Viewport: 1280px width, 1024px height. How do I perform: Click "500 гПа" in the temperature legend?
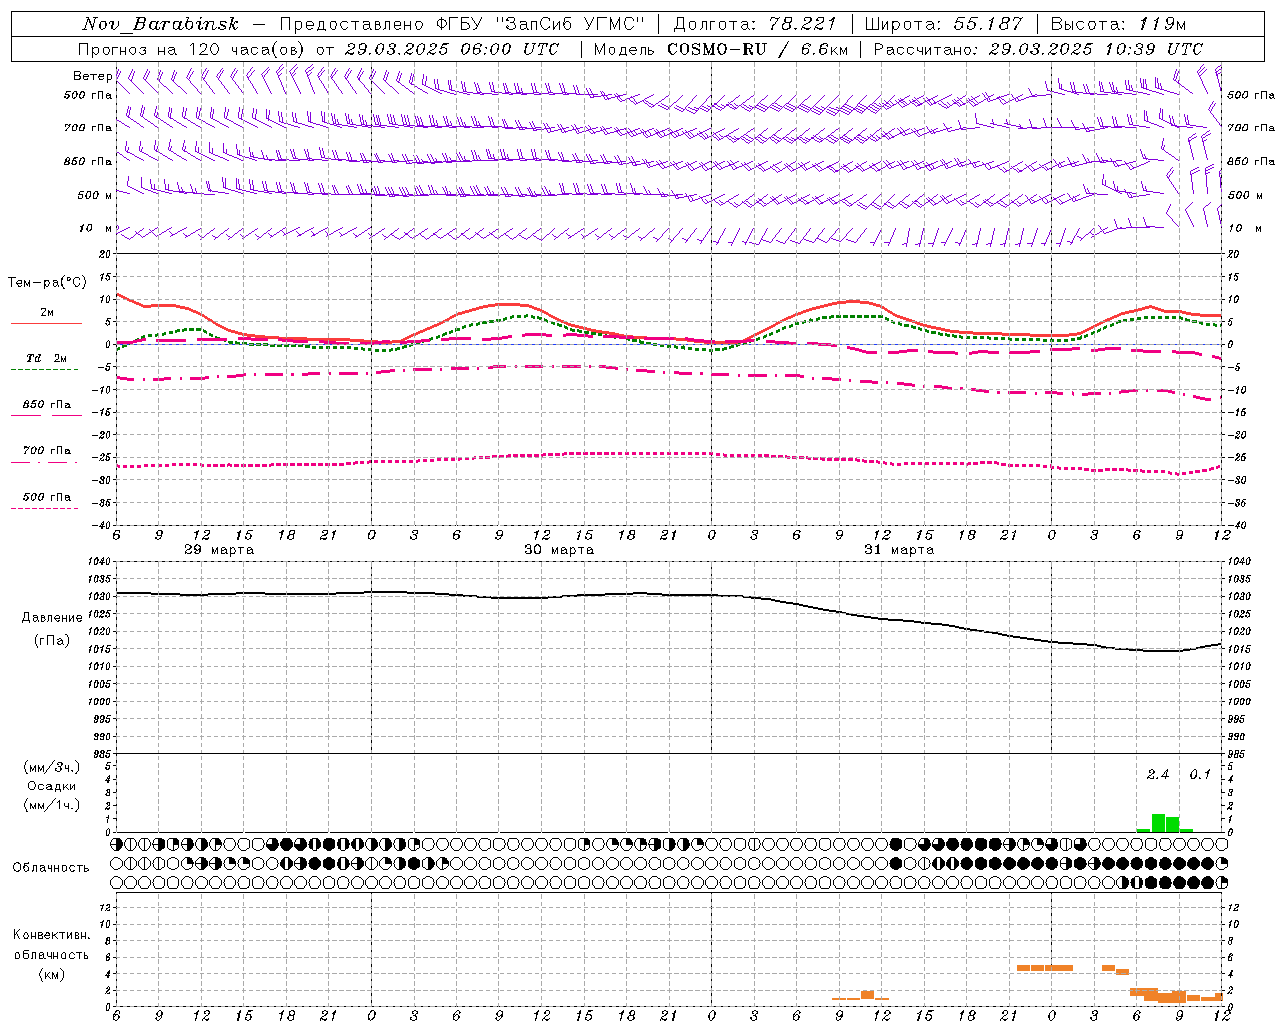(x=47, y=497)
